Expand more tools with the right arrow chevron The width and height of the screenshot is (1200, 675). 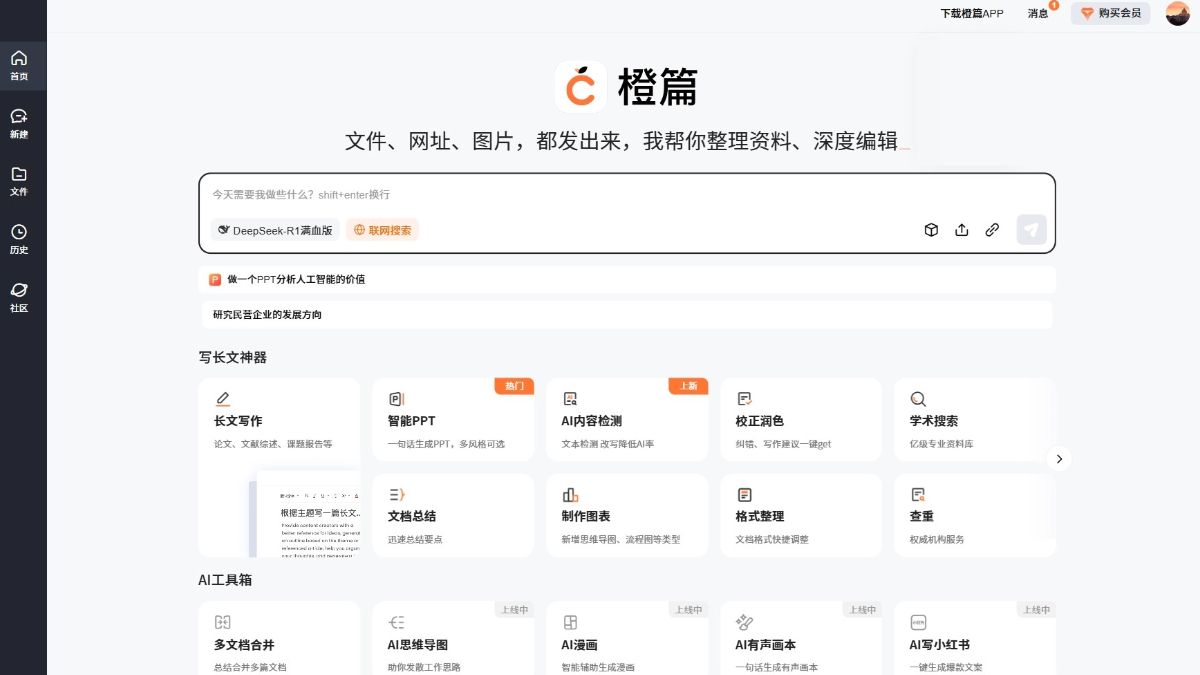pyautogui.click(x=1059, y=458)
